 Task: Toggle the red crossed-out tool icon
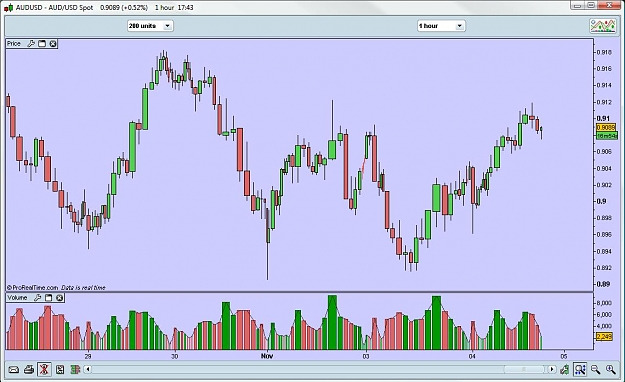coord(44,370)
